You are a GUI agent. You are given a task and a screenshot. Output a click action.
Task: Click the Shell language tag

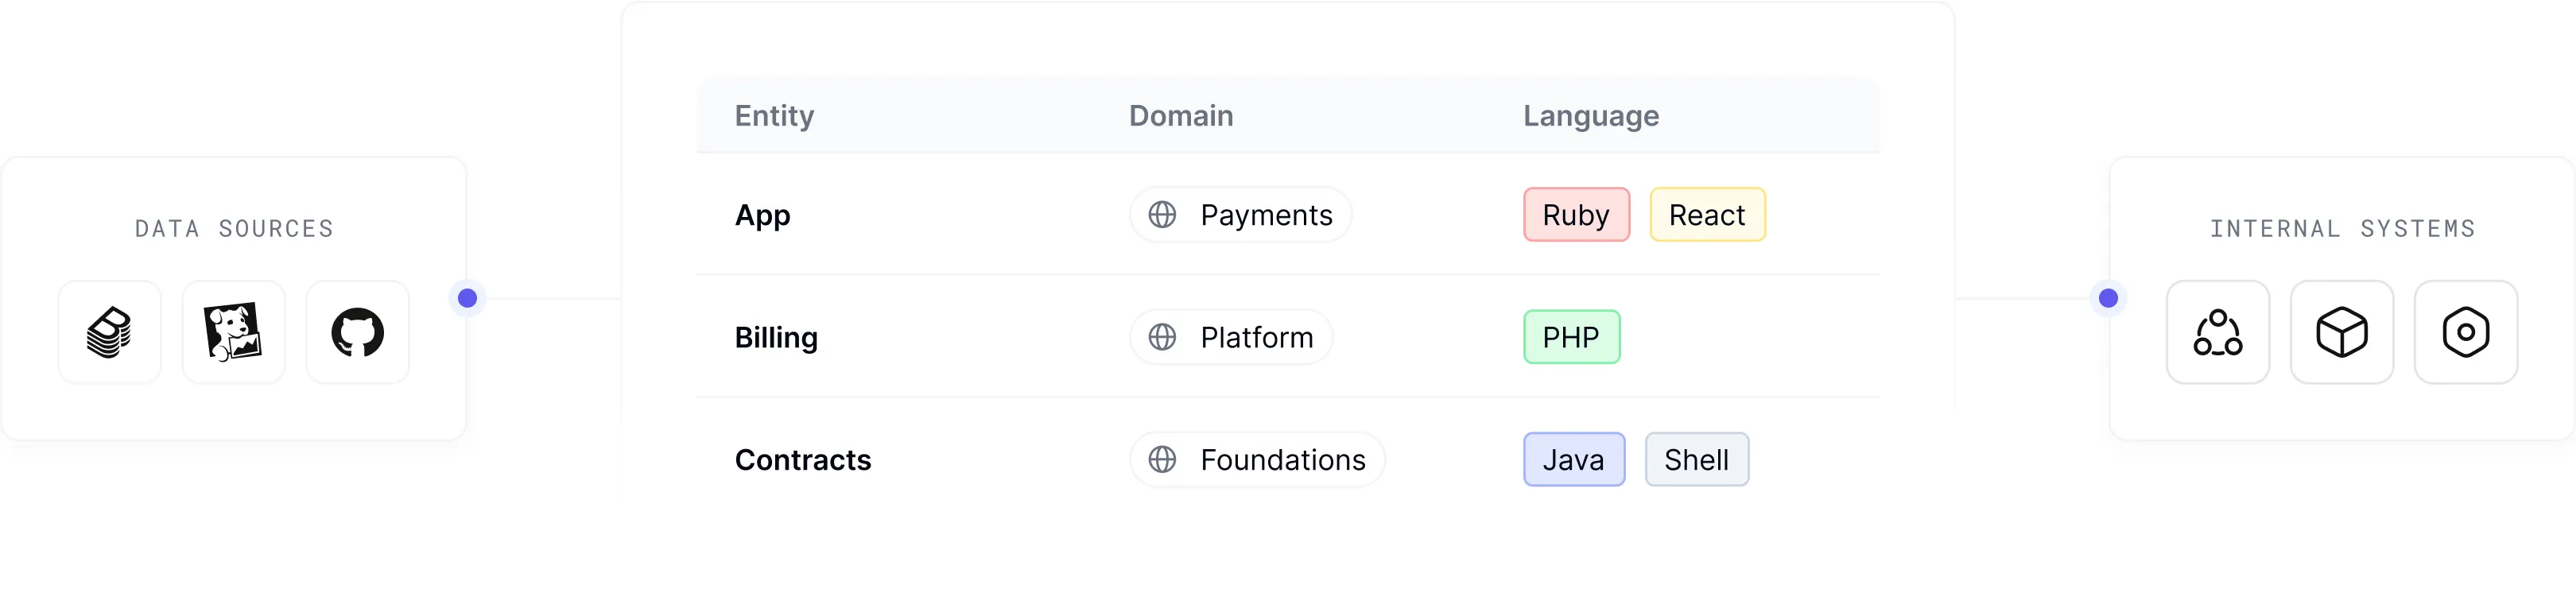tap(1696, 460)
